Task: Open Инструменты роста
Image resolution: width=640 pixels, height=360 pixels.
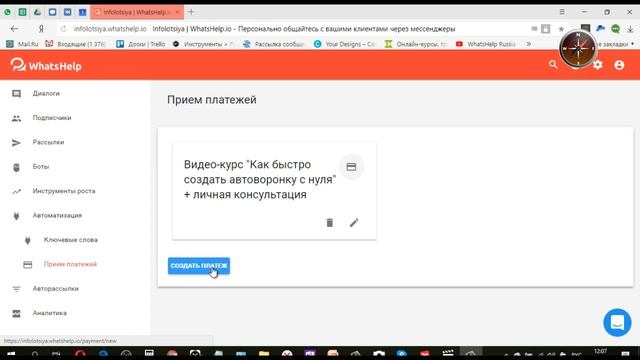Action: (x=64, y=191)
